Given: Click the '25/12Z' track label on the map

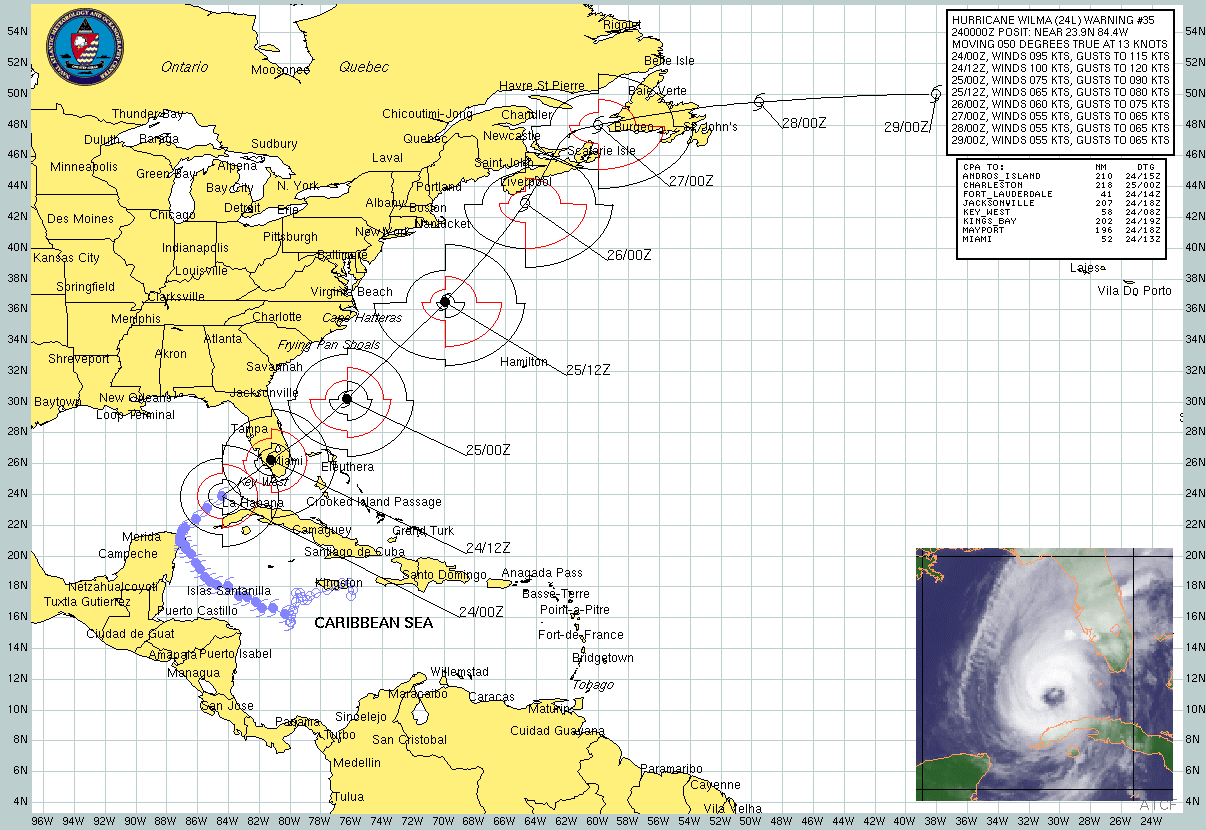Looking at the screenshot, I should coord(588,369).
